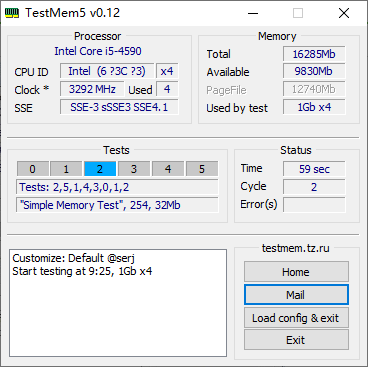Click highlighted test indicator 2
The image size is (368, 367).
pyautogui.click(x=100, y=169)
